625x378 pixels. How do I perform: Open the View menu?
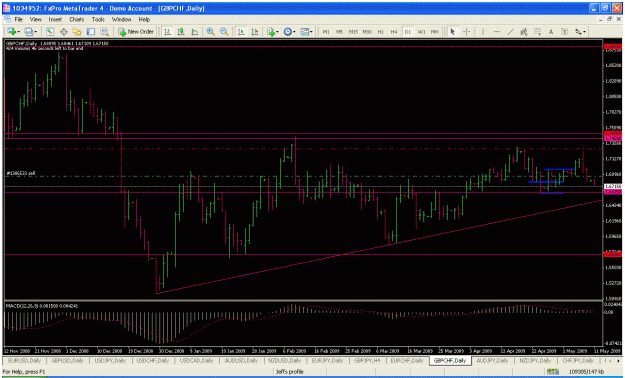coord(35,19)
